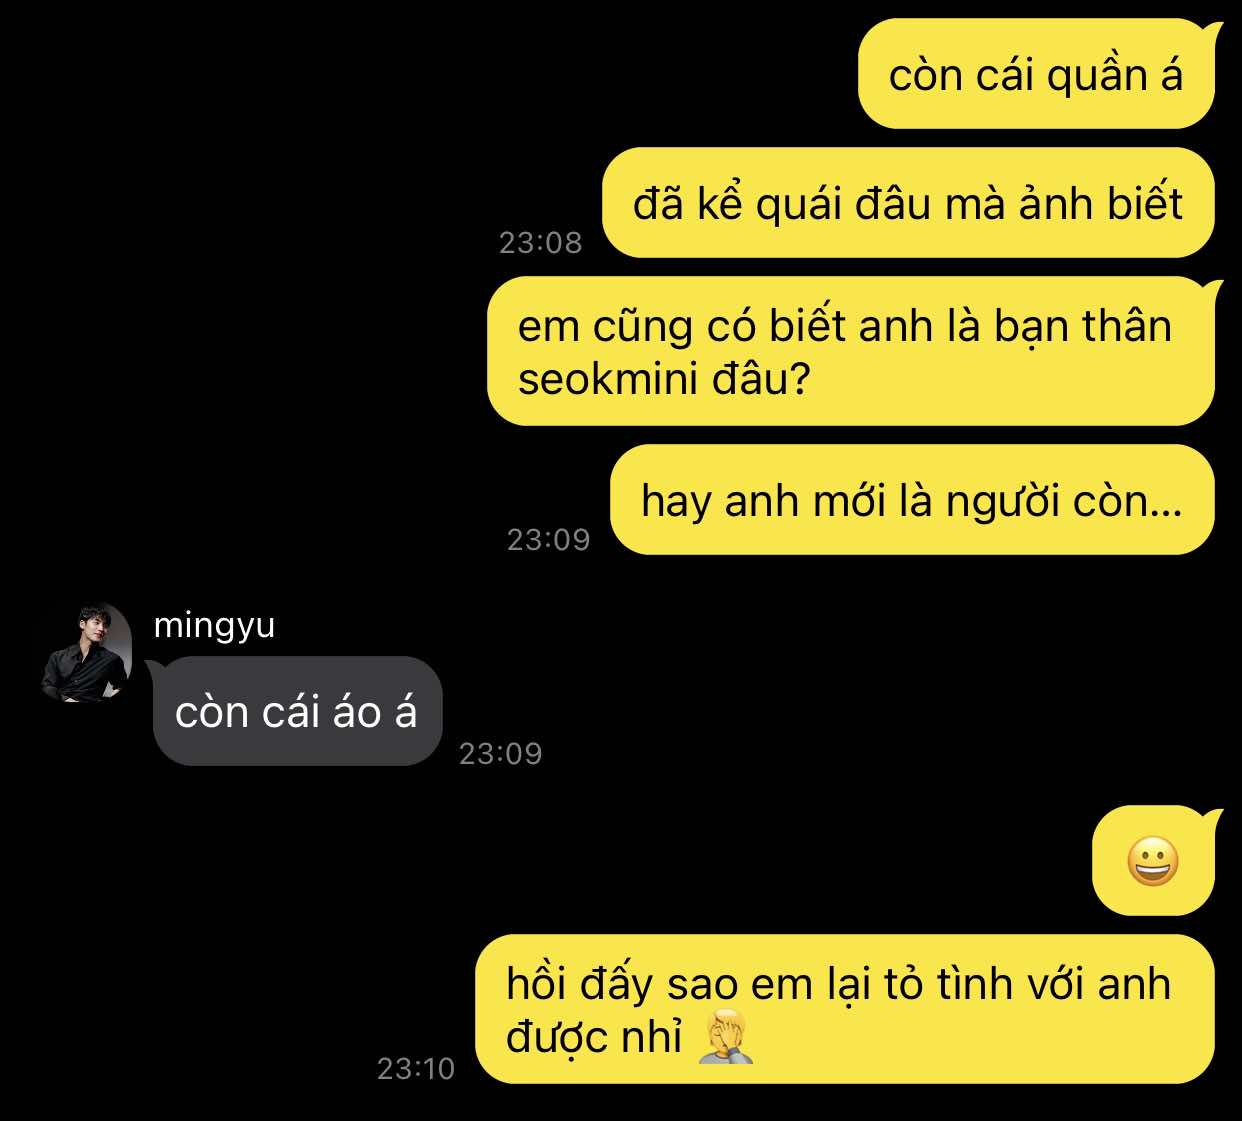Tap the facepalm emoji in last message
1242x1121 pixels.
725,1037
